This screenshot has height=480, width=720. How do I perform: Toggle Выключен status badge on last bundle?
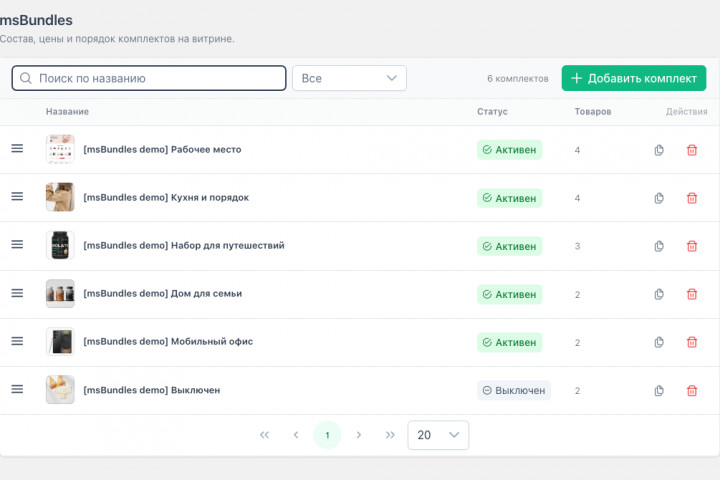pos(514,390)
